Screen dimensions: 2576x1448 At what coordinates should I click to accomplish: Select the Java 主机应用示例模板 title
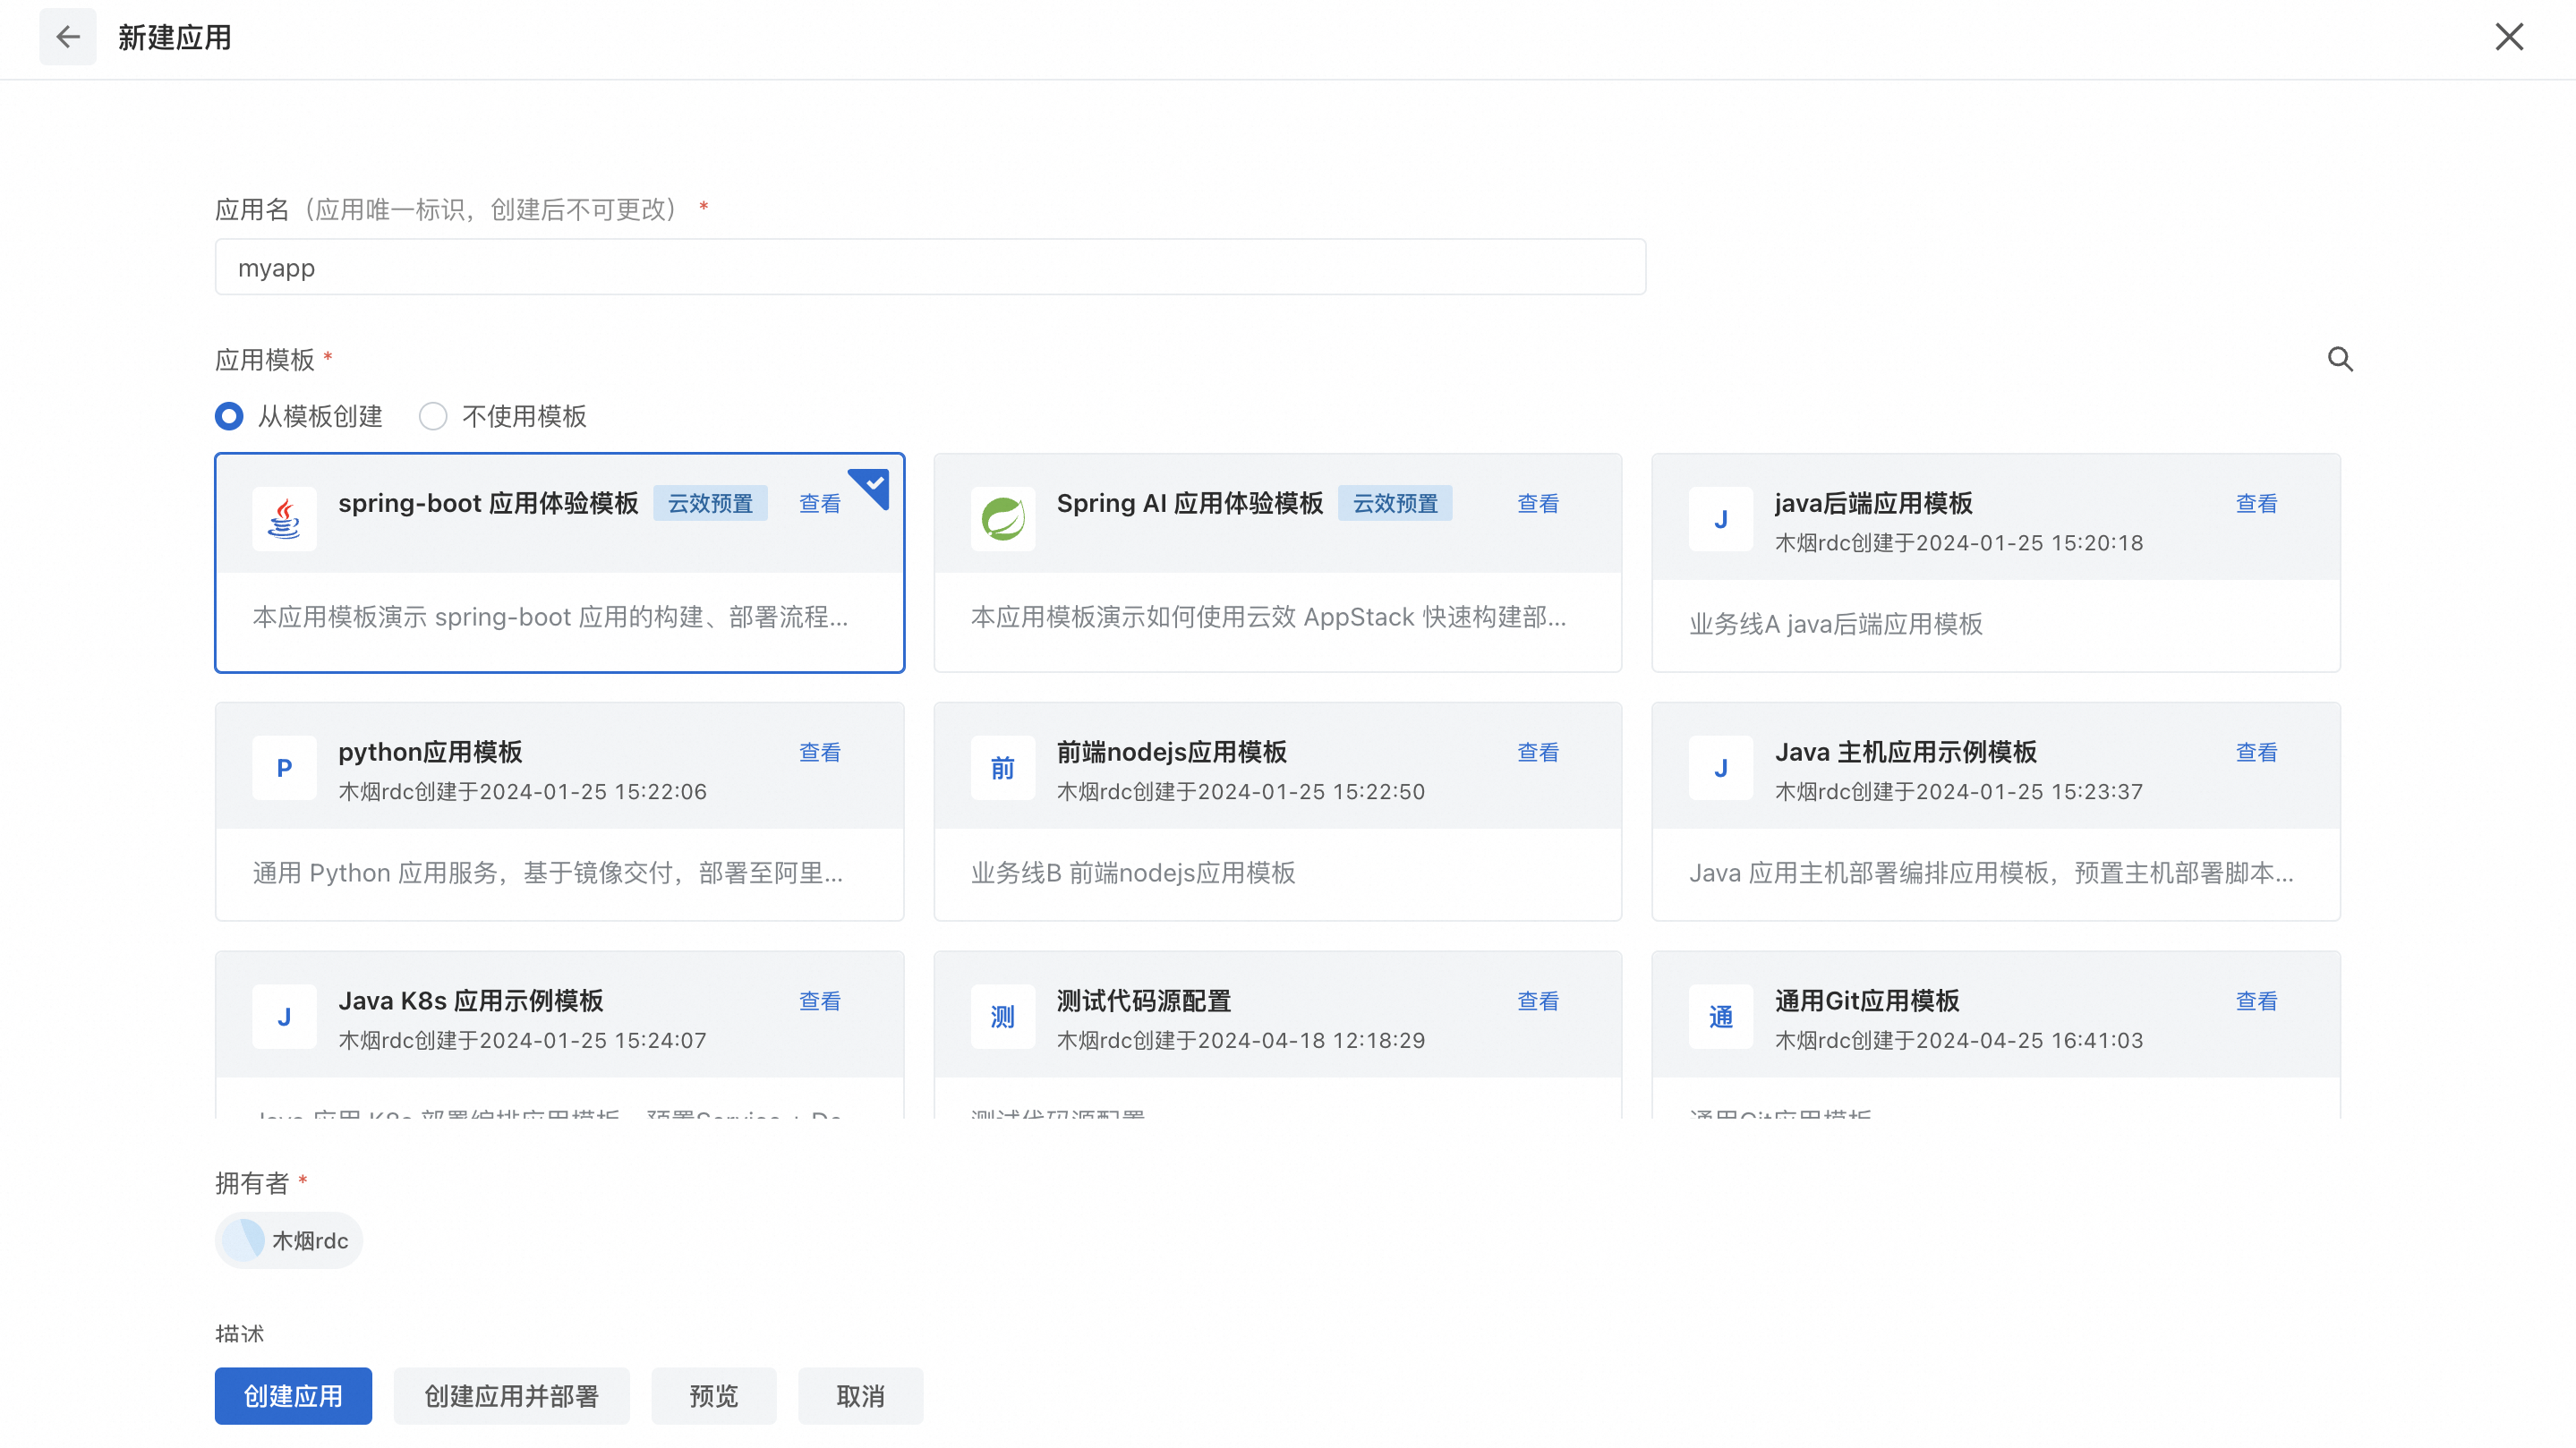[1906, 752]
